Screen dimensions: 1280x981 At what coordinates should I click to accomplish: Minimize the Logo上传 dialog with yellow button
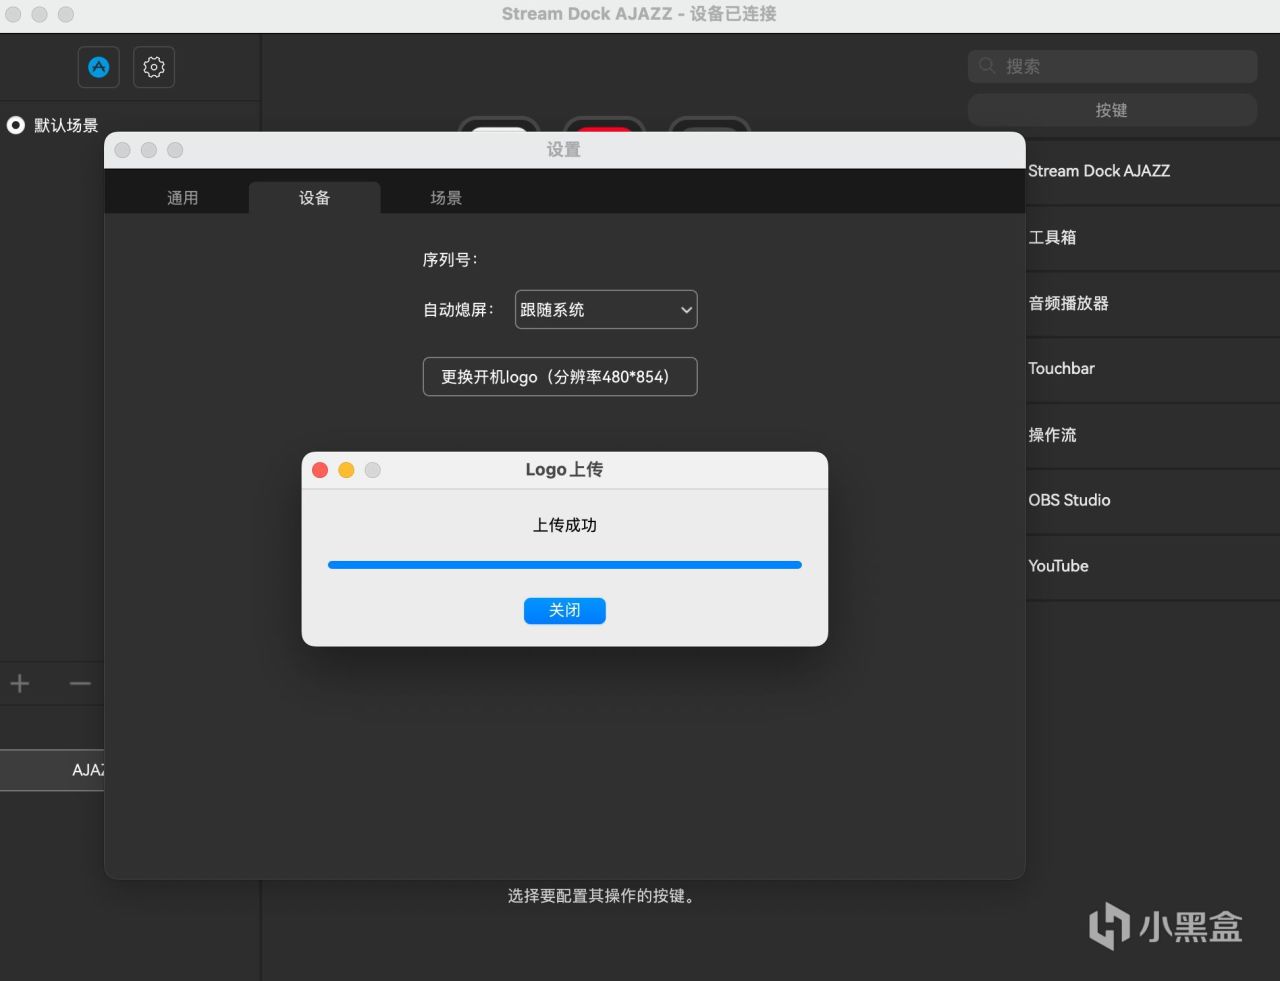click(x=346, y=470)
